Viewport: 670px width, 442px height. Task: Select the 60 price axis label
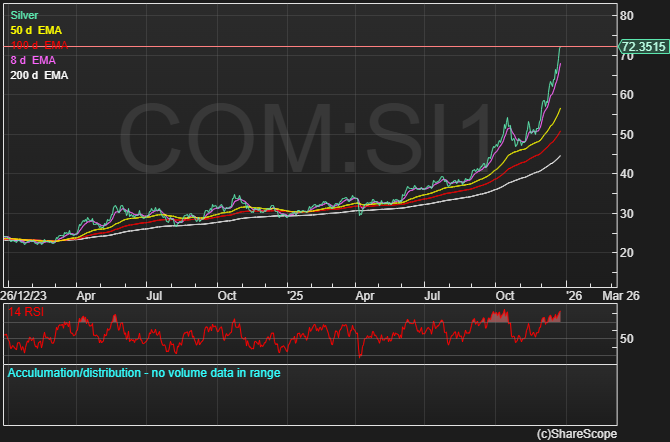coord(627,95)
